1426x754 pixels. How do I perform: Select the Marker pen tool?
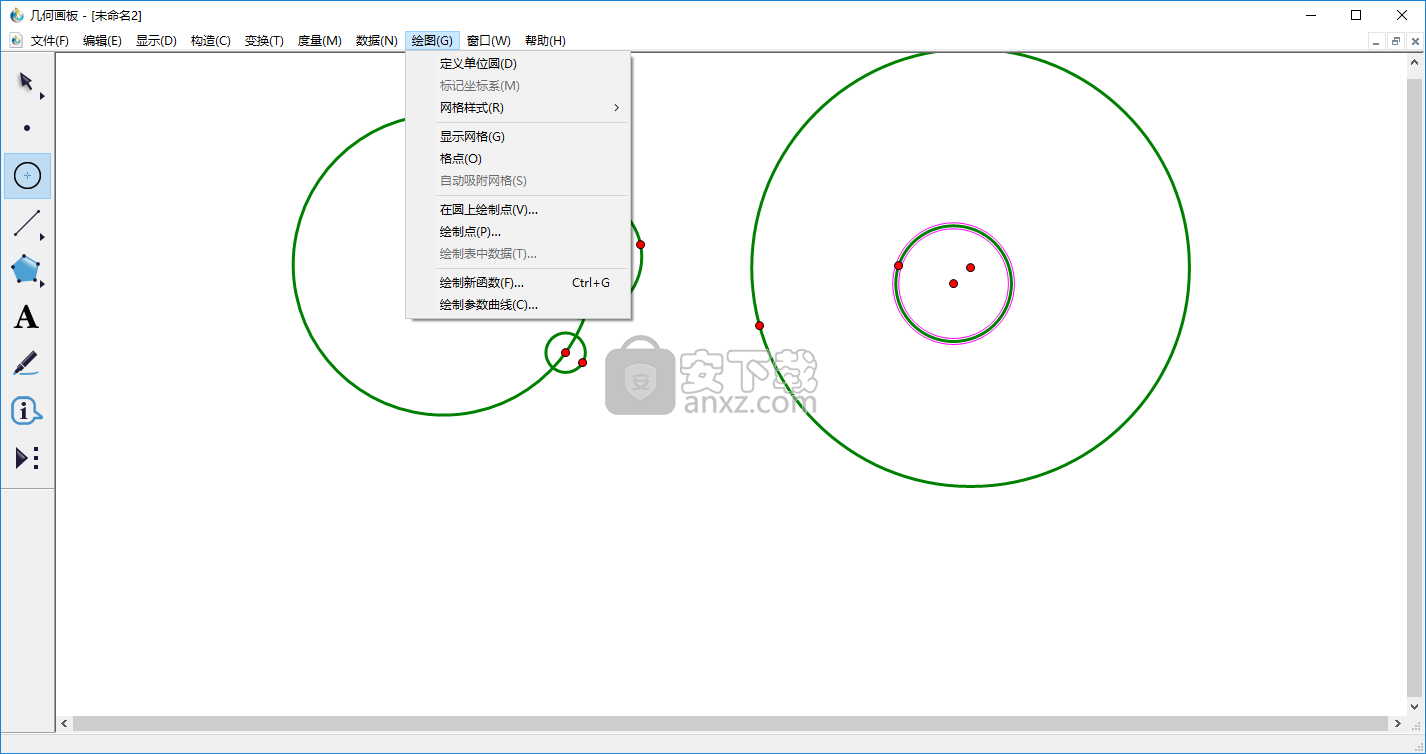pyautogui.click(x=26, y=364)
